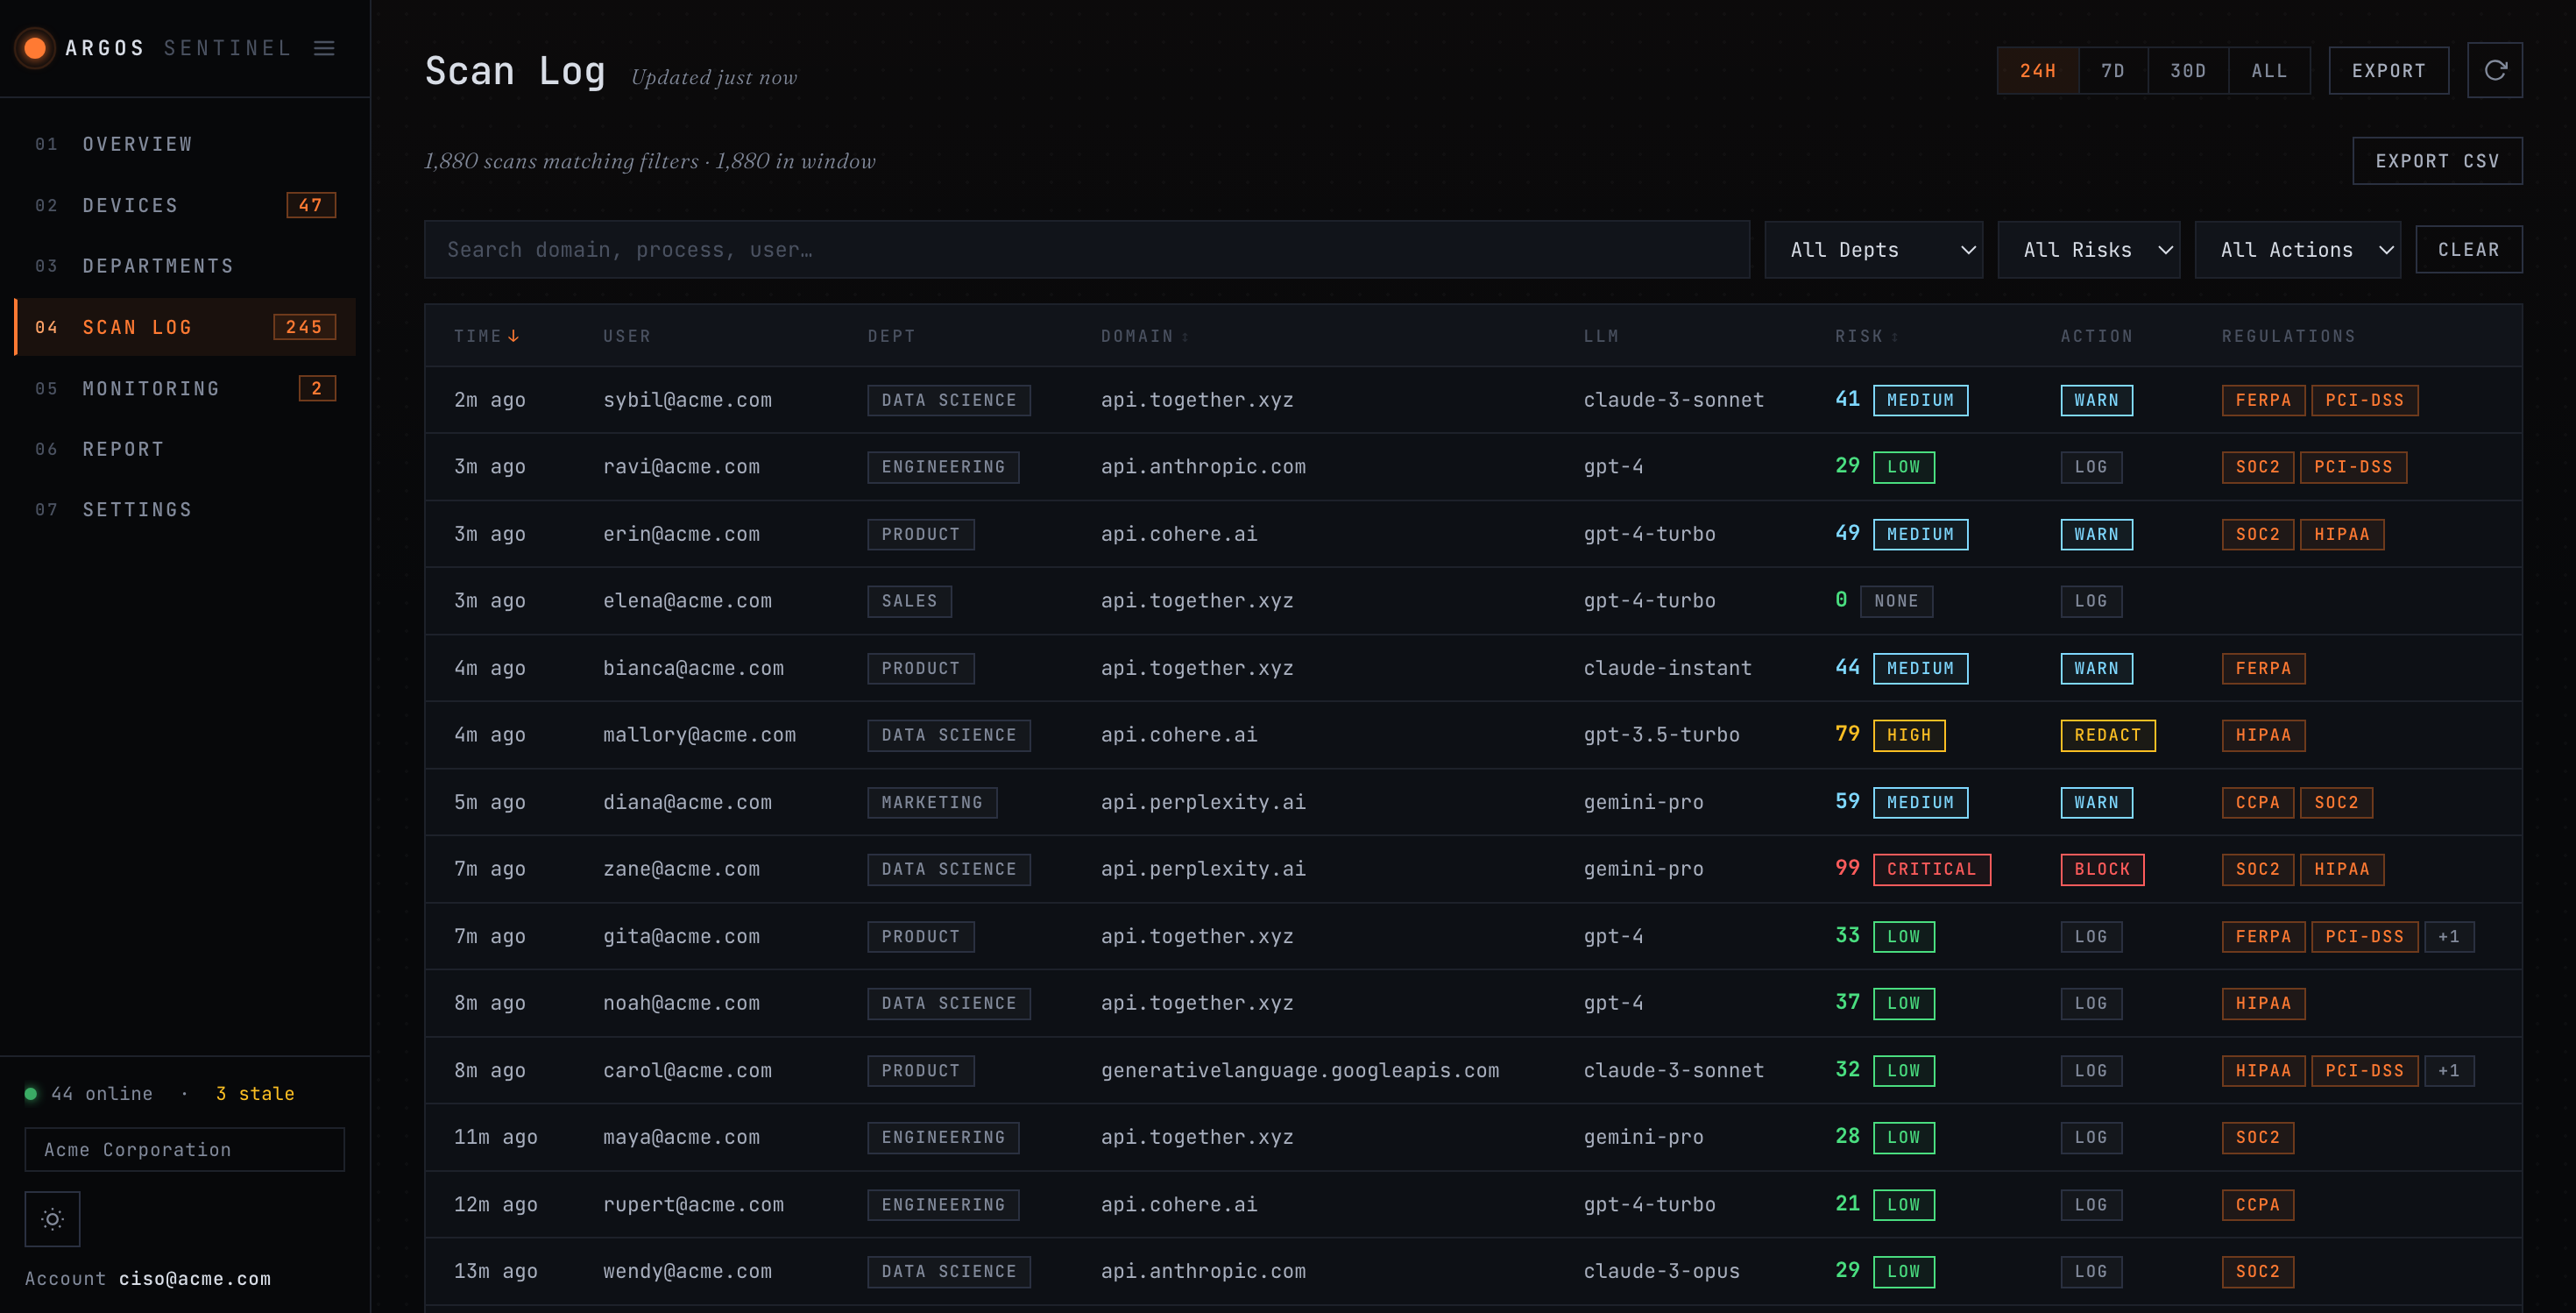Click +1 regulations badge in gita row
The height and width of the screenshot is (1313, 2576).
pyautogui.click(x=2448, y=937)
